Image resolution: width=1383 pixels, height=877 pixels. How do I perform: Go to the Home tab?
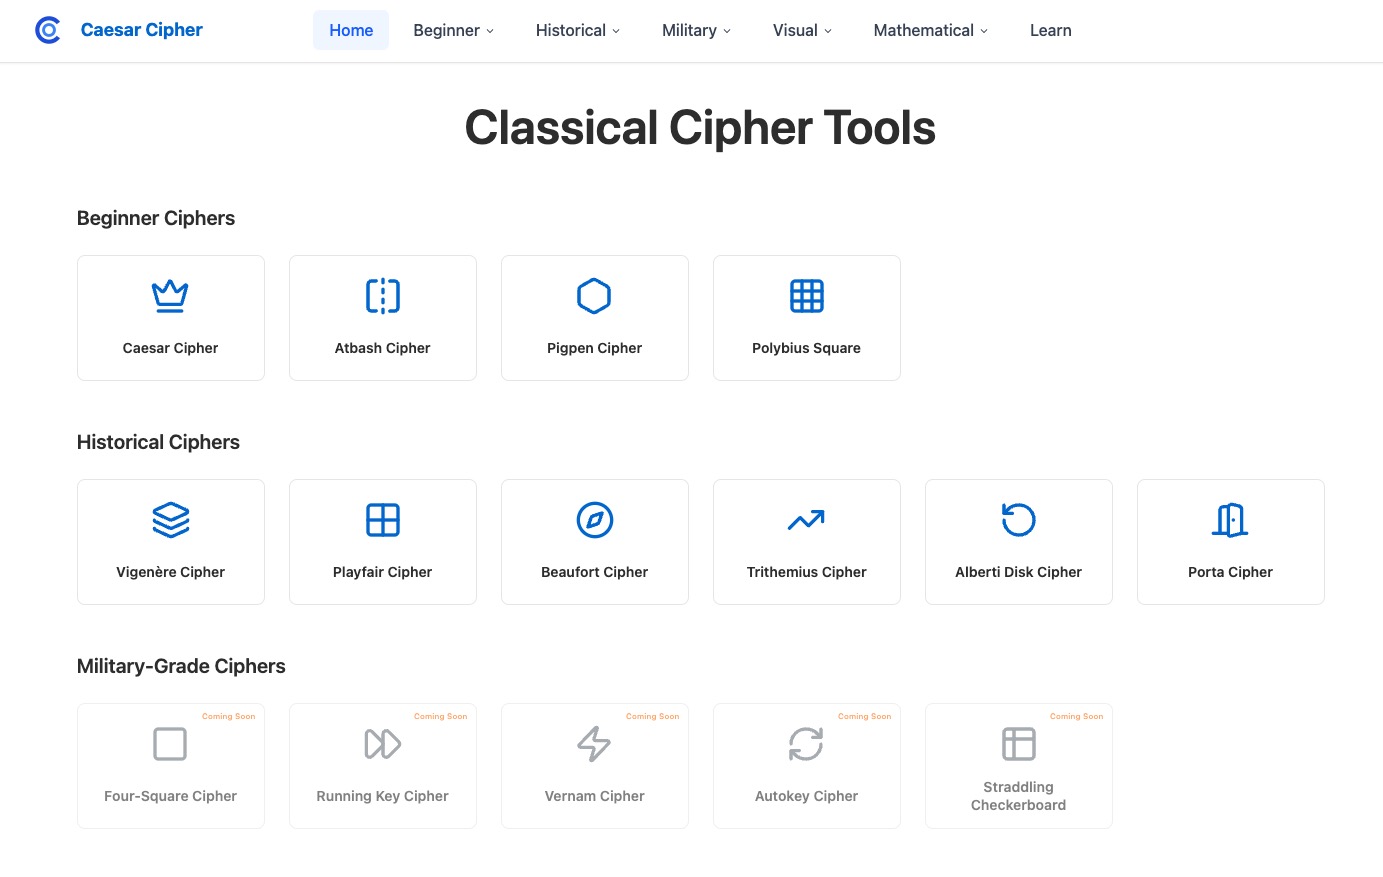351,30
